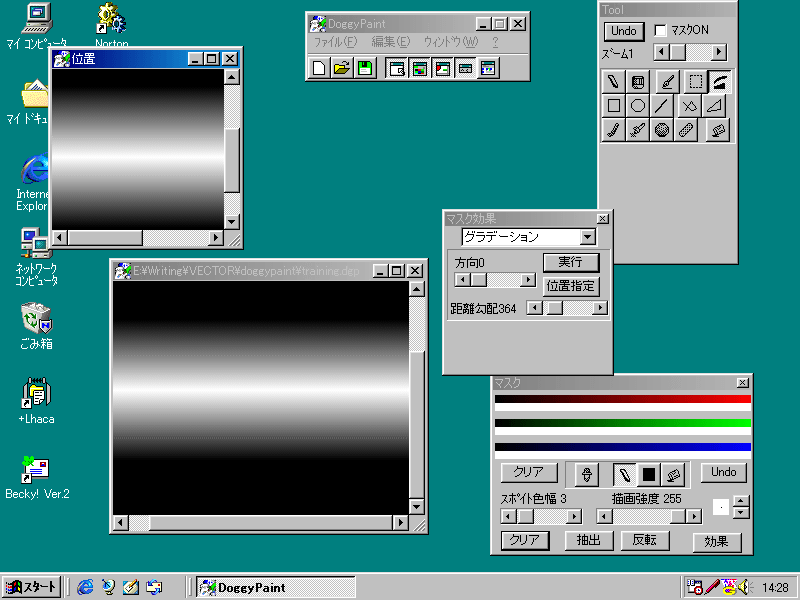Click right arrow of the zoom scrollbar

pyautogui.click(x=719, y=52)
